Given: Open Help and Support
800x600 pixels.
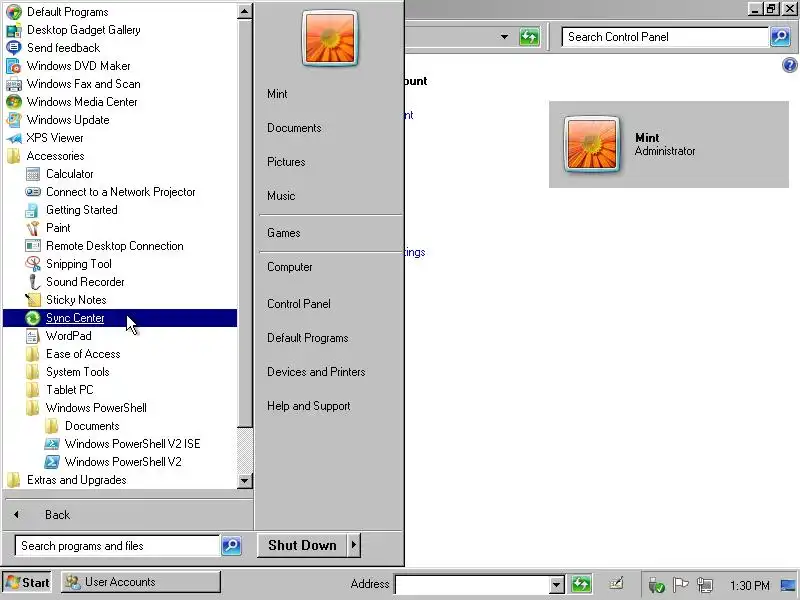Looking at the screenshot, I should pyautogui.click(x=309, y=406).
